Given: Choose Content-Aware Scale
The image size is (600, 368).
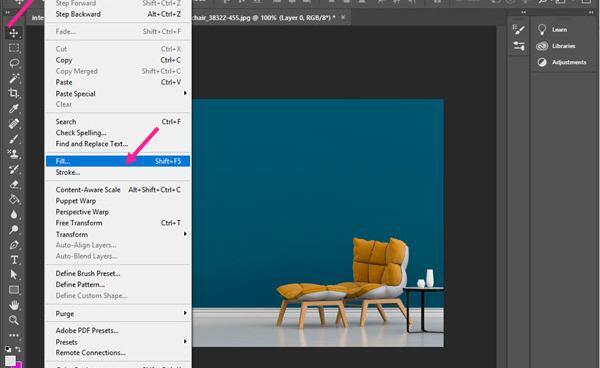Looking at the screenshot, I should pos(118,190).
